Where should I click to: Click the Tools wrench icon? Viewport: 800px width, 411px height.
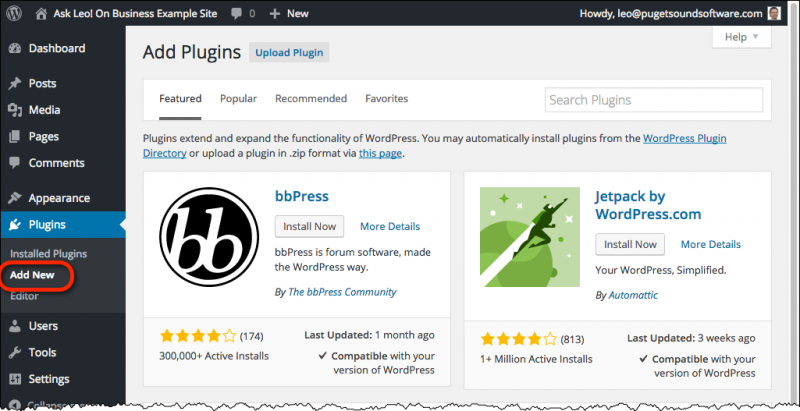(15, 352)
